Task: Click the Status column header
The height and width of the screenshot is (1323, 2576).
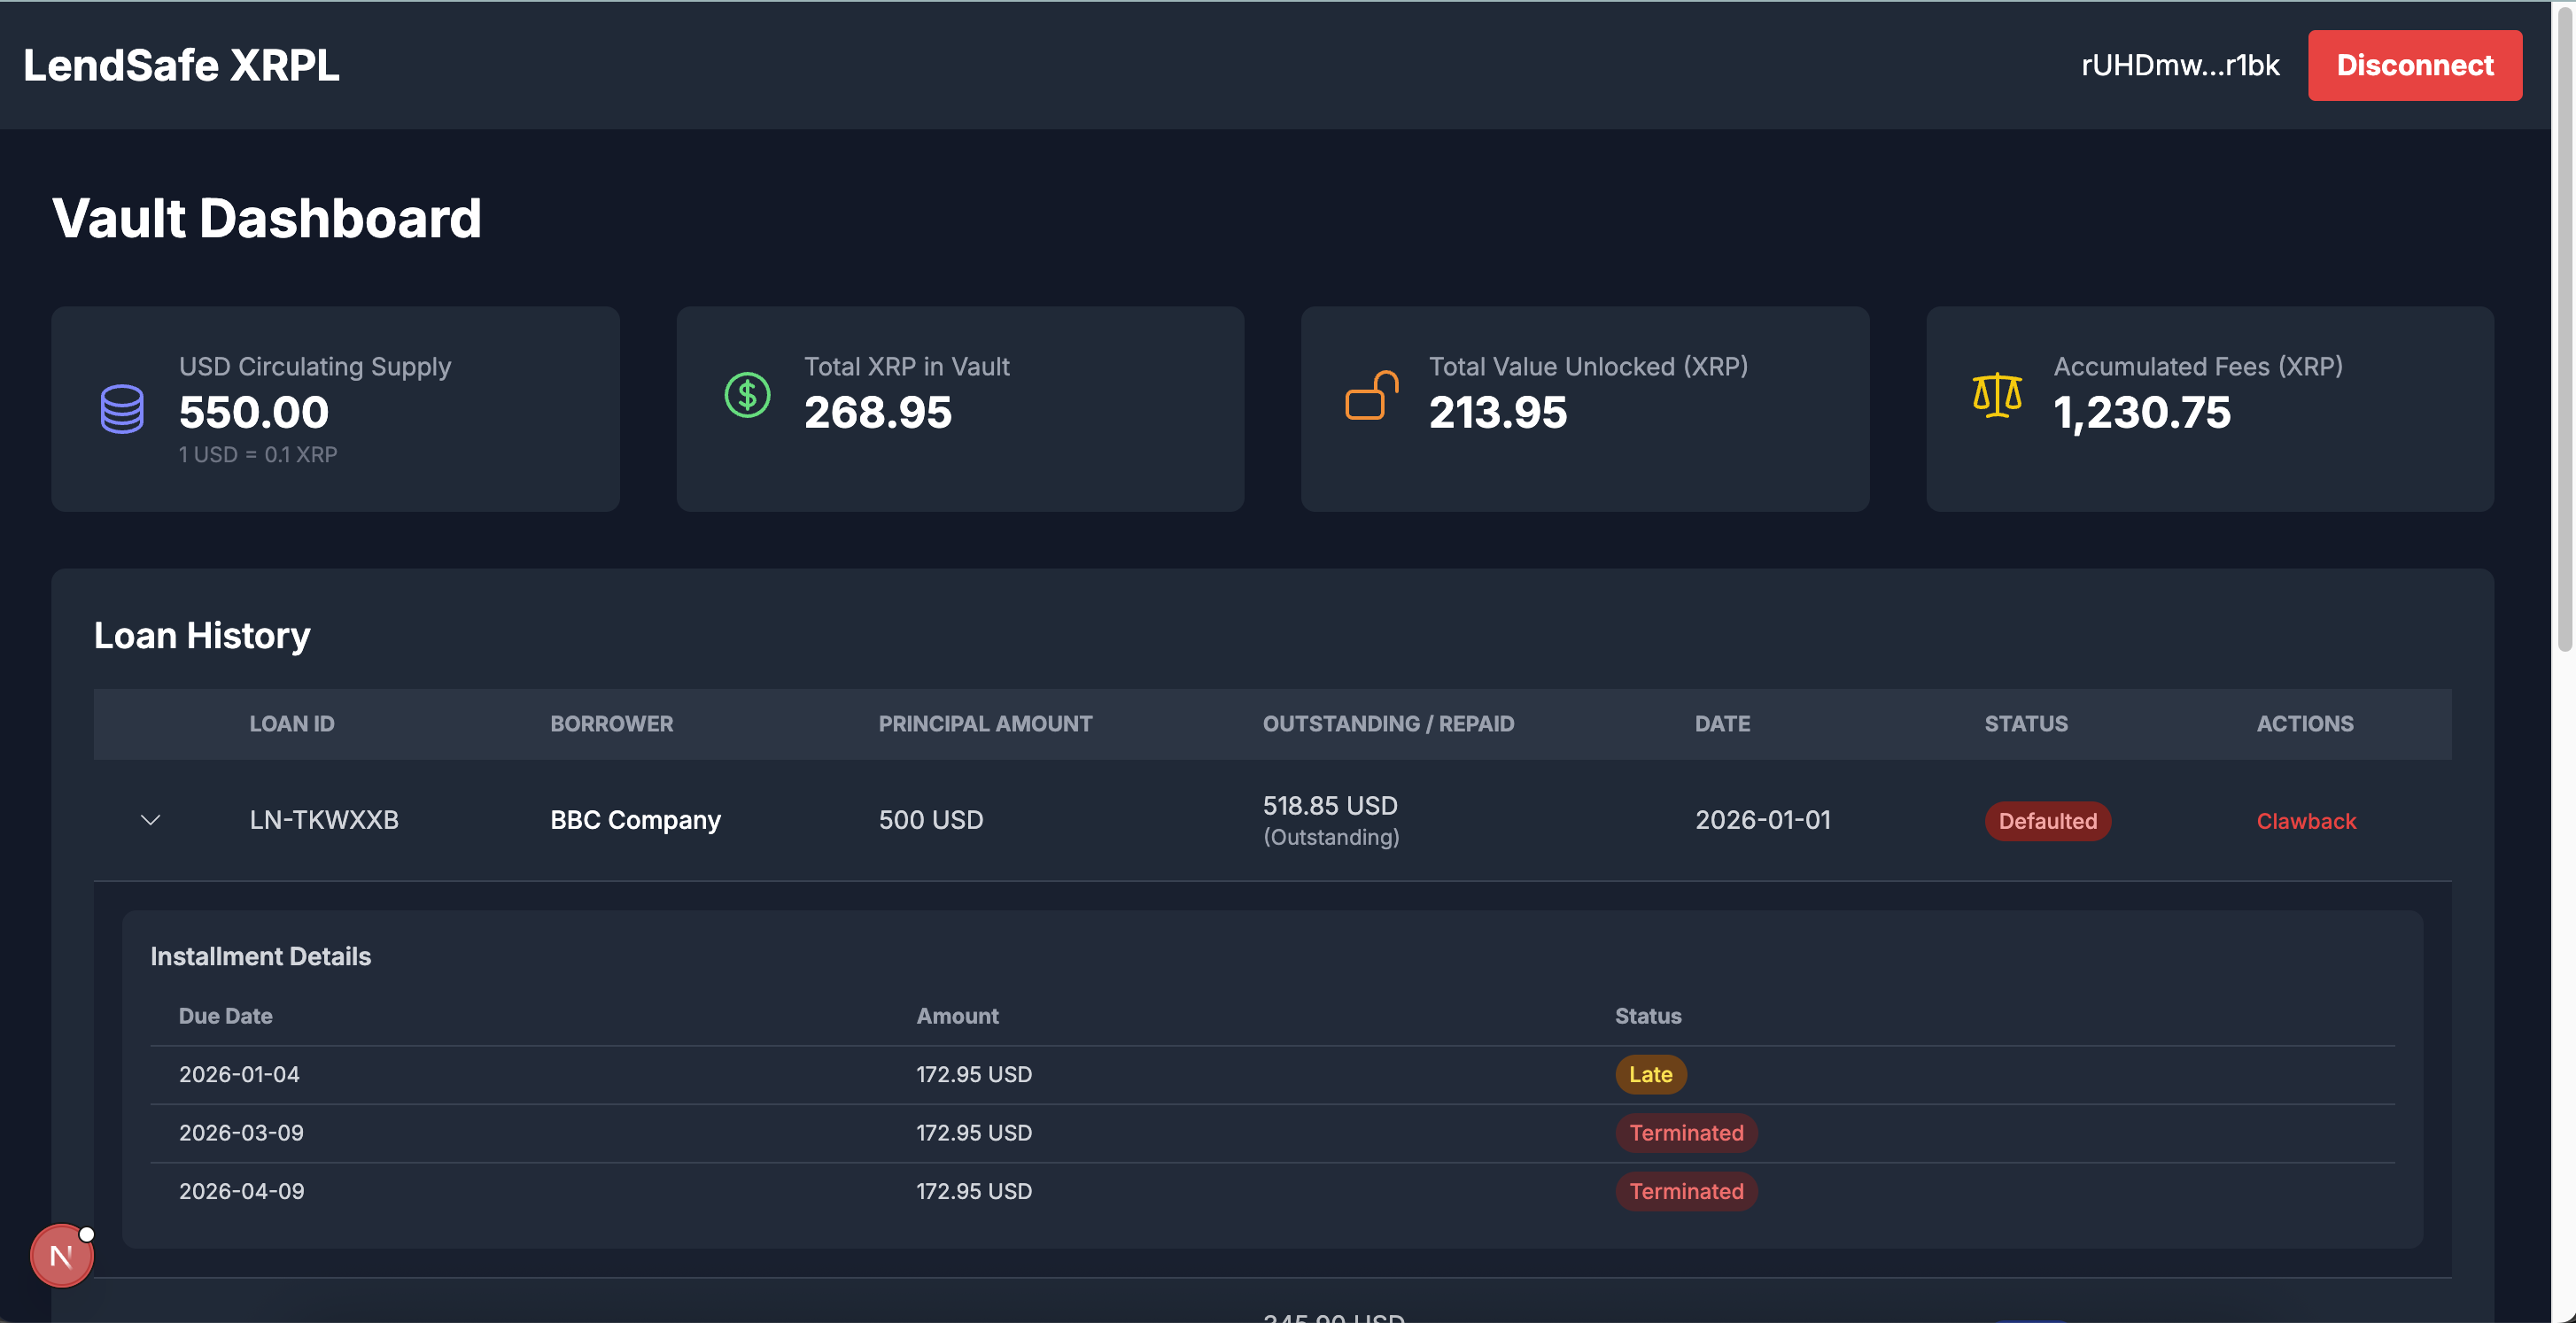Action: [2025, 723]
